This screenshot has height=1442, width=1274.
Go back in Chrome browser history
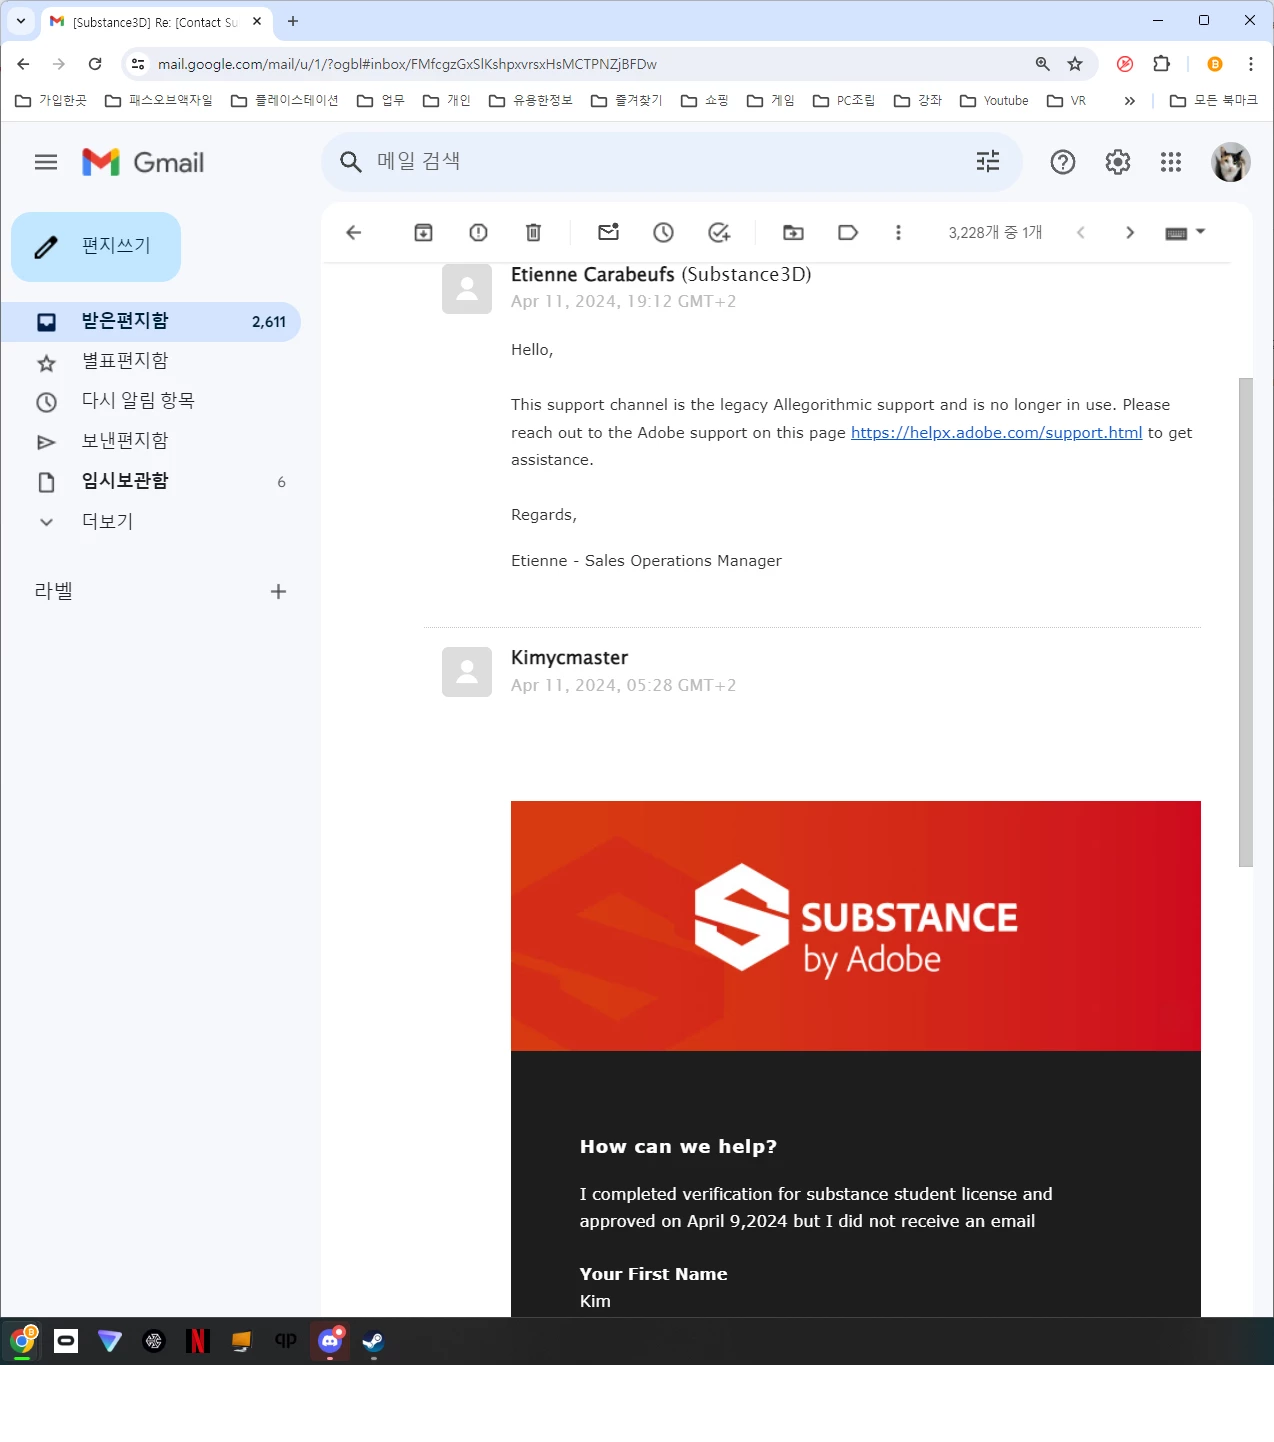click(x=23, y=64)
